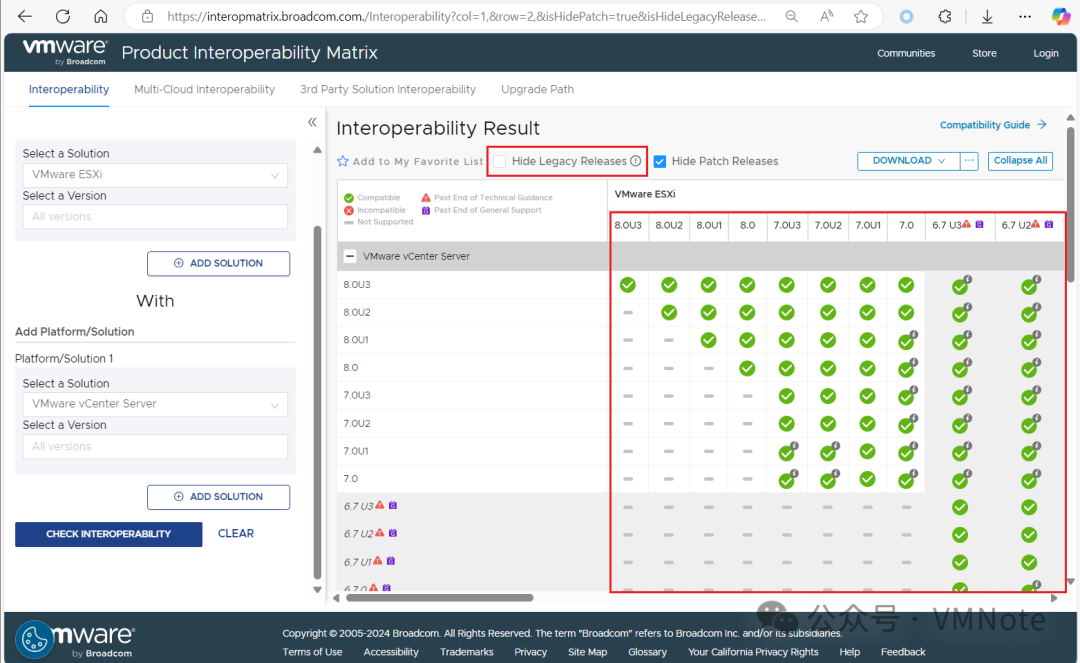Click the purple support icon on vCenter 6.7 U1 row

point(391,561)
